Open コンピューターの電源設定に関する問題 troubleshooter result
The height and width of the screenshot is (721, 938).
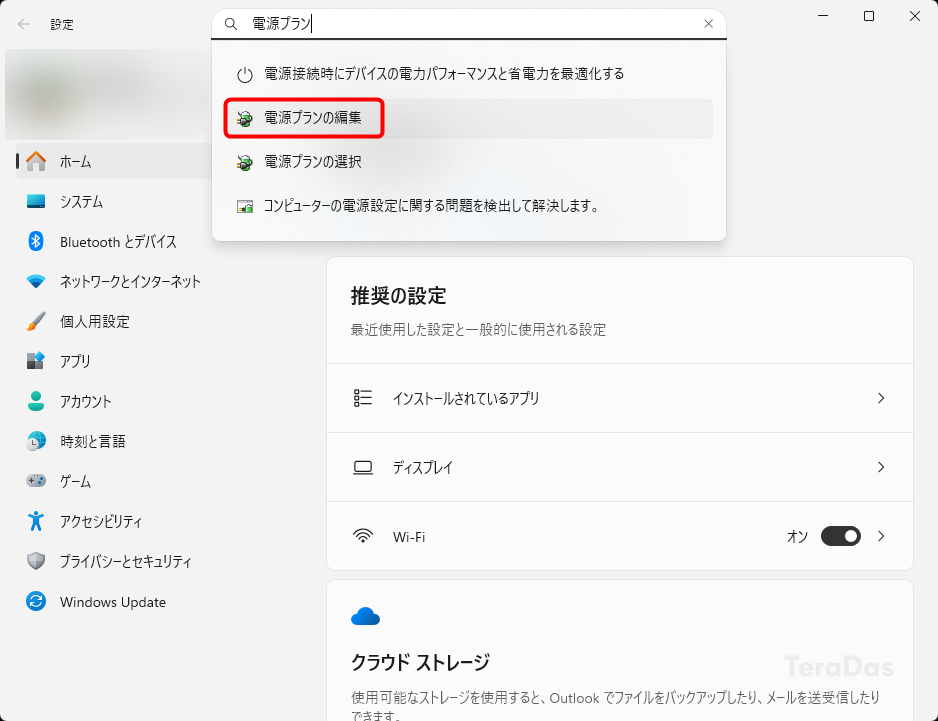[469, 206]
